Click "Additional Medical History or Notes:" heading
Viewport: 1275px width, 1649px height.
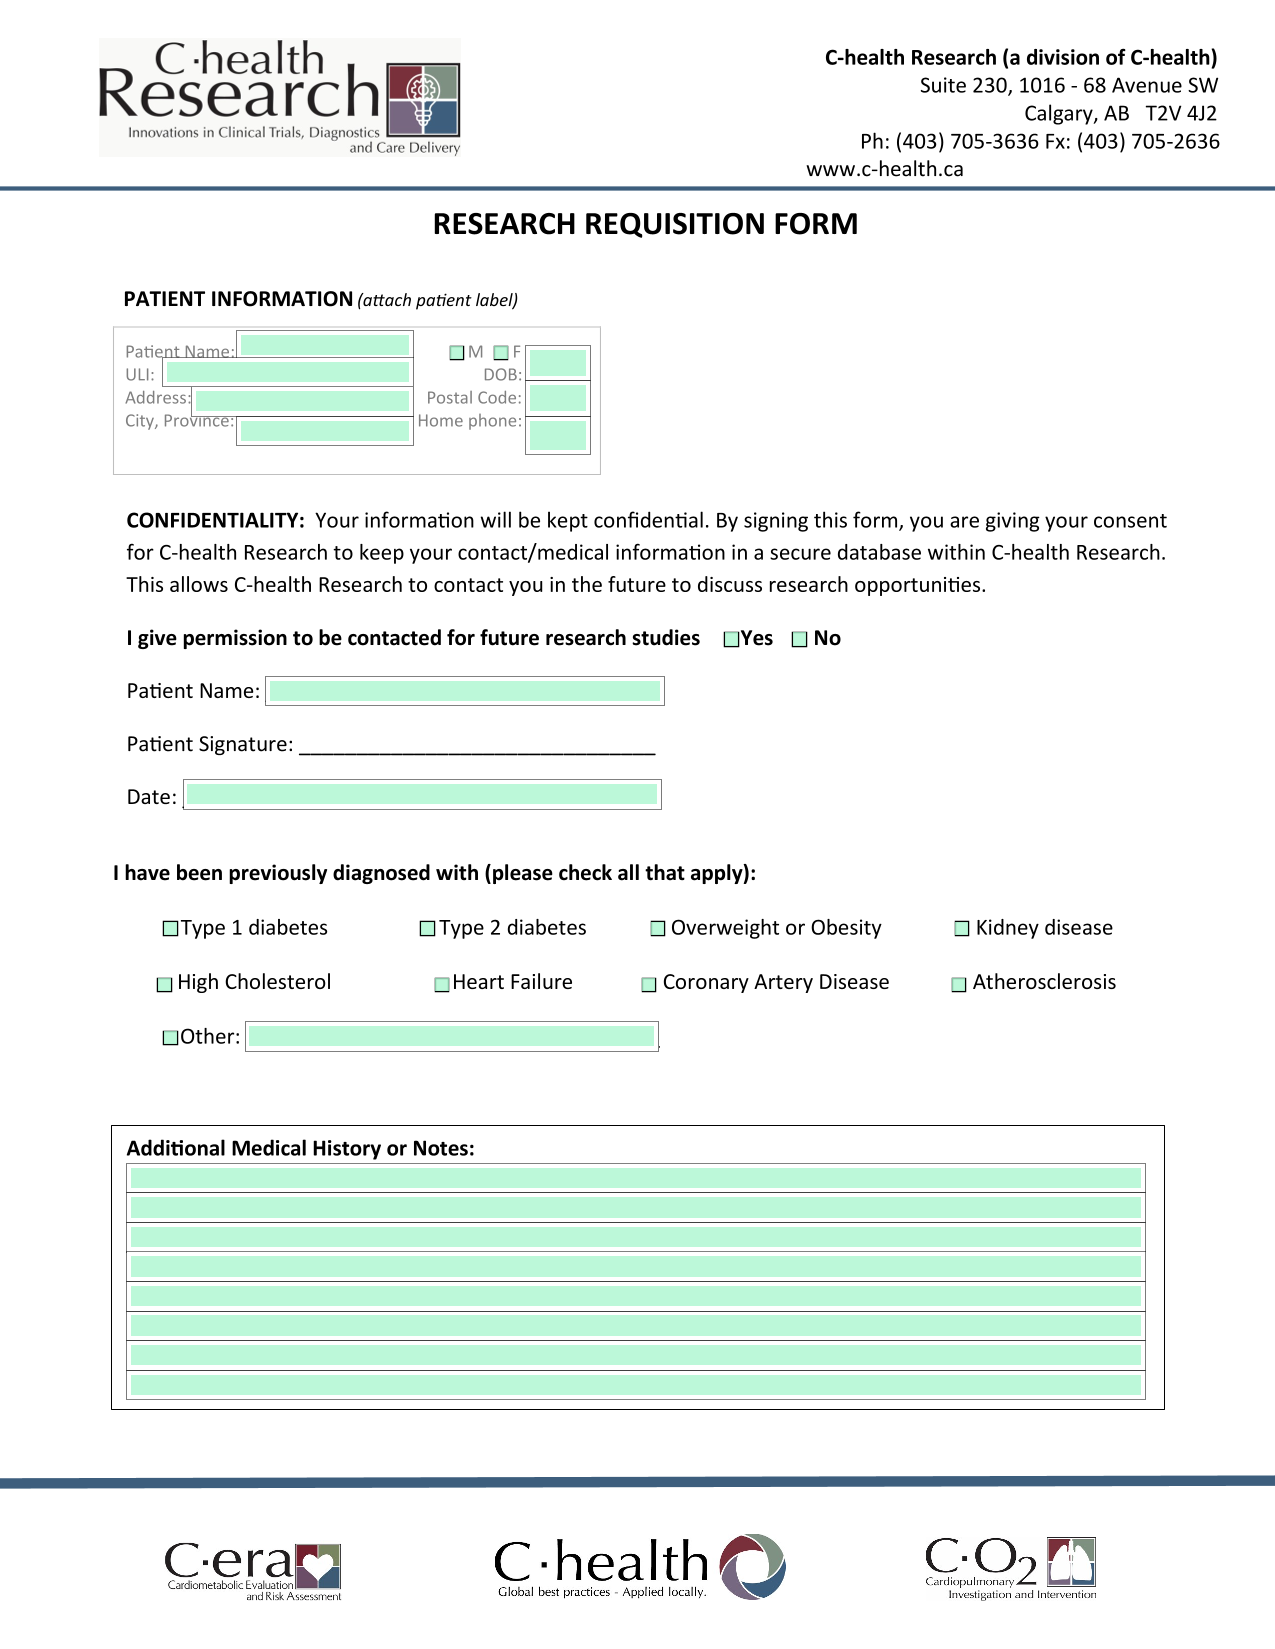pyautogui.click(x=300, y=1148)
